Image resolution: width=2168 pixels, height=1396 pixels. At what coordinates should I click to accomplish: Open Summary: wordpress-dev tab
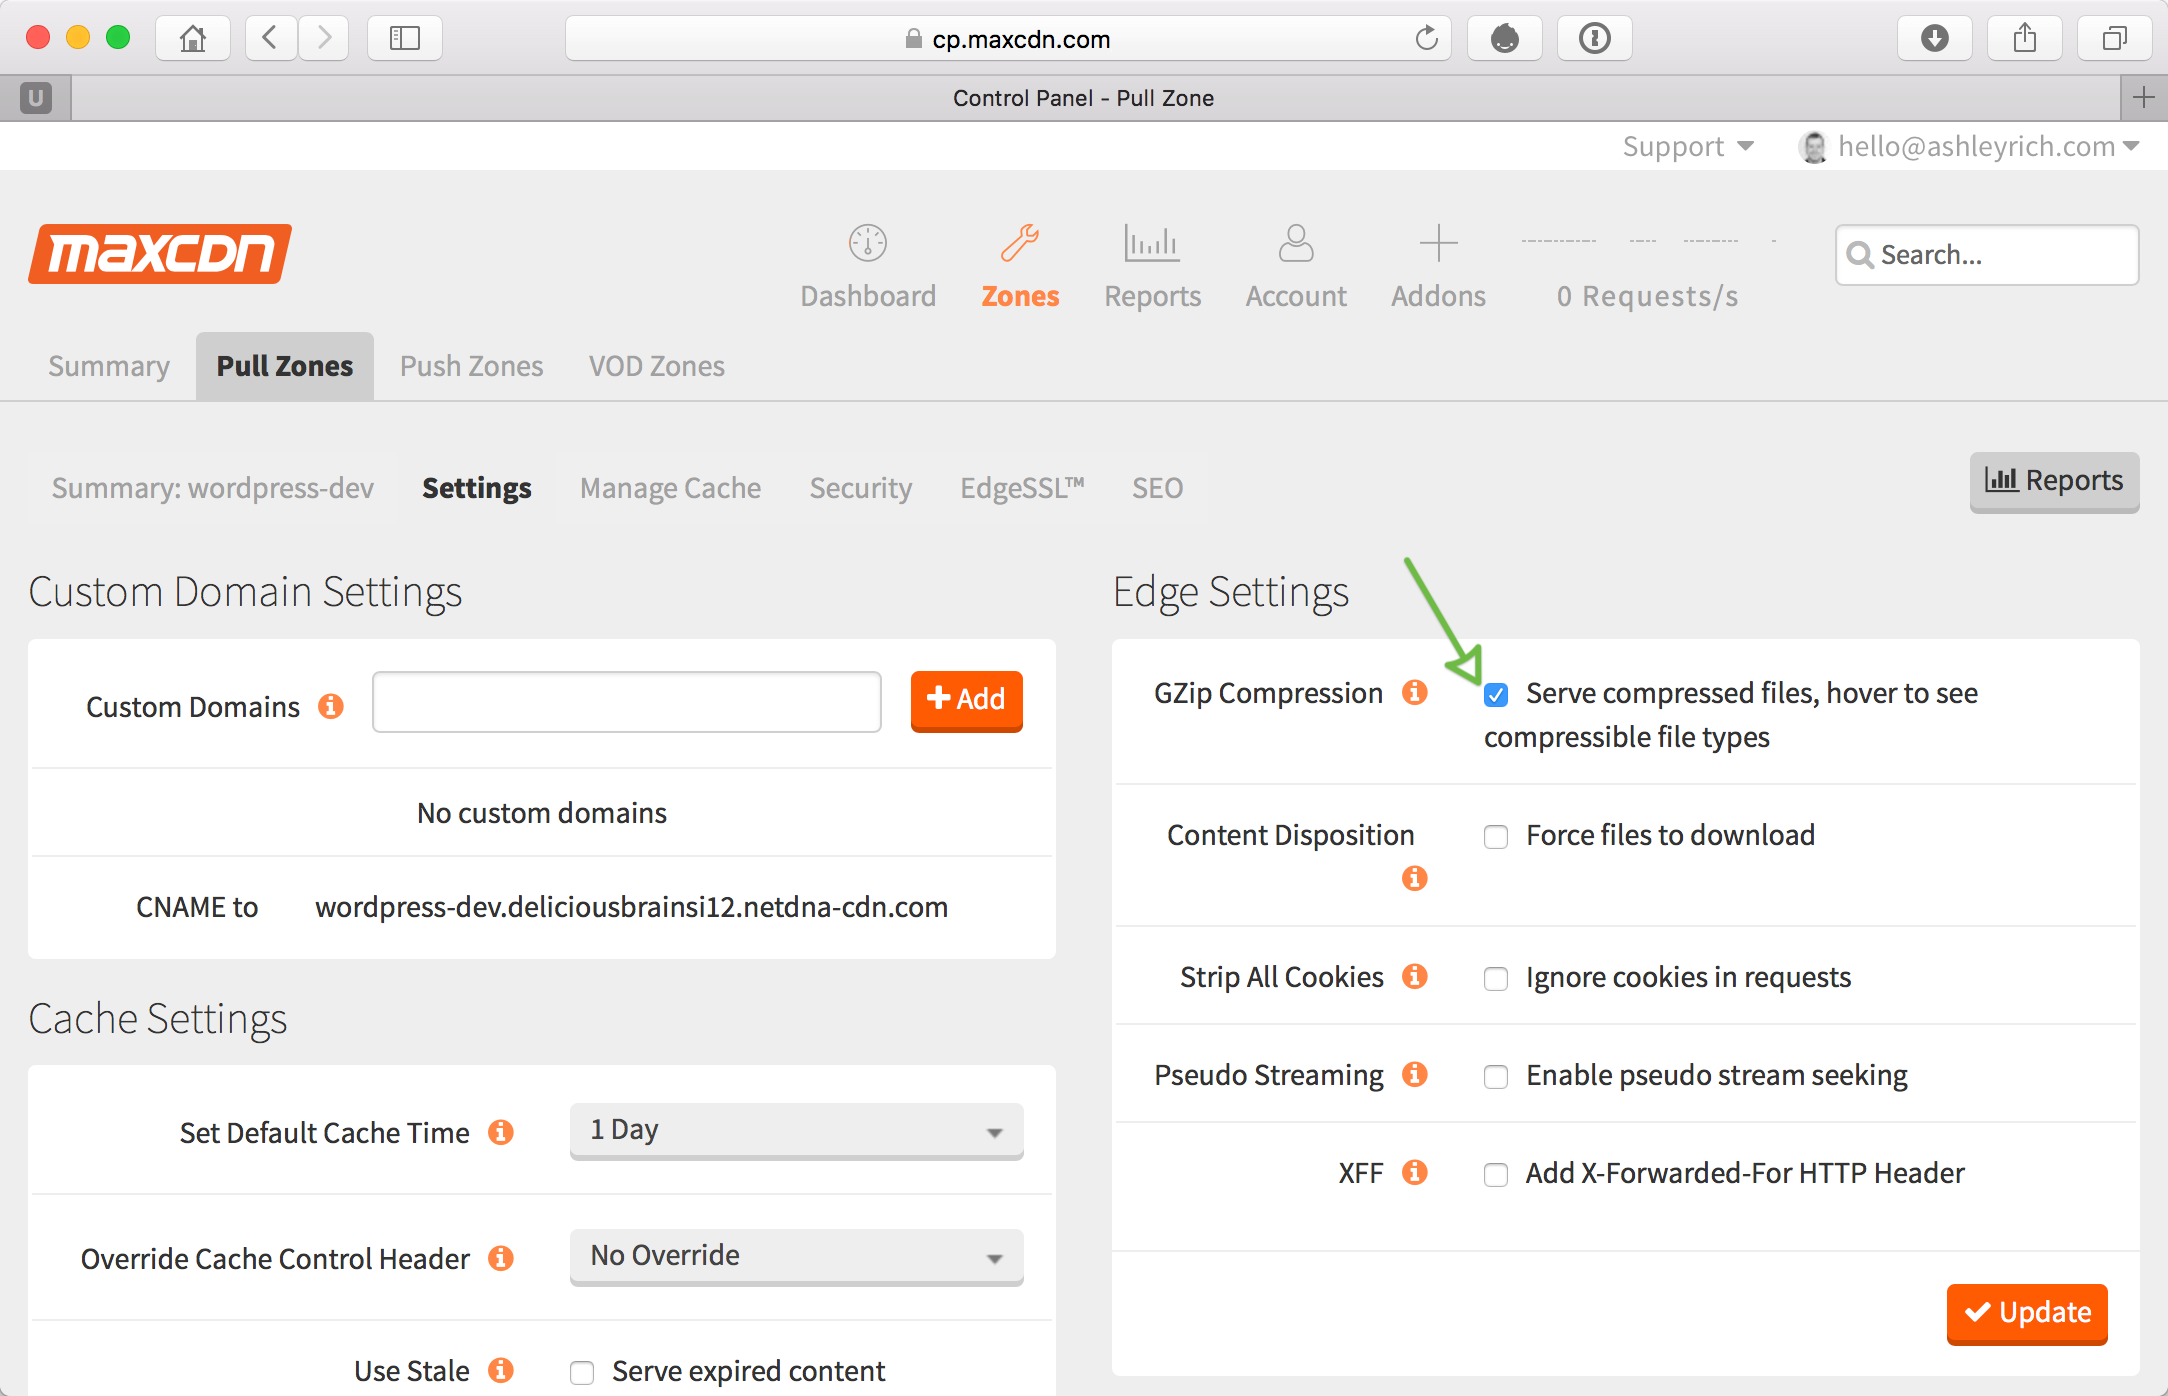pyautogui.click(x=213, y=487)
